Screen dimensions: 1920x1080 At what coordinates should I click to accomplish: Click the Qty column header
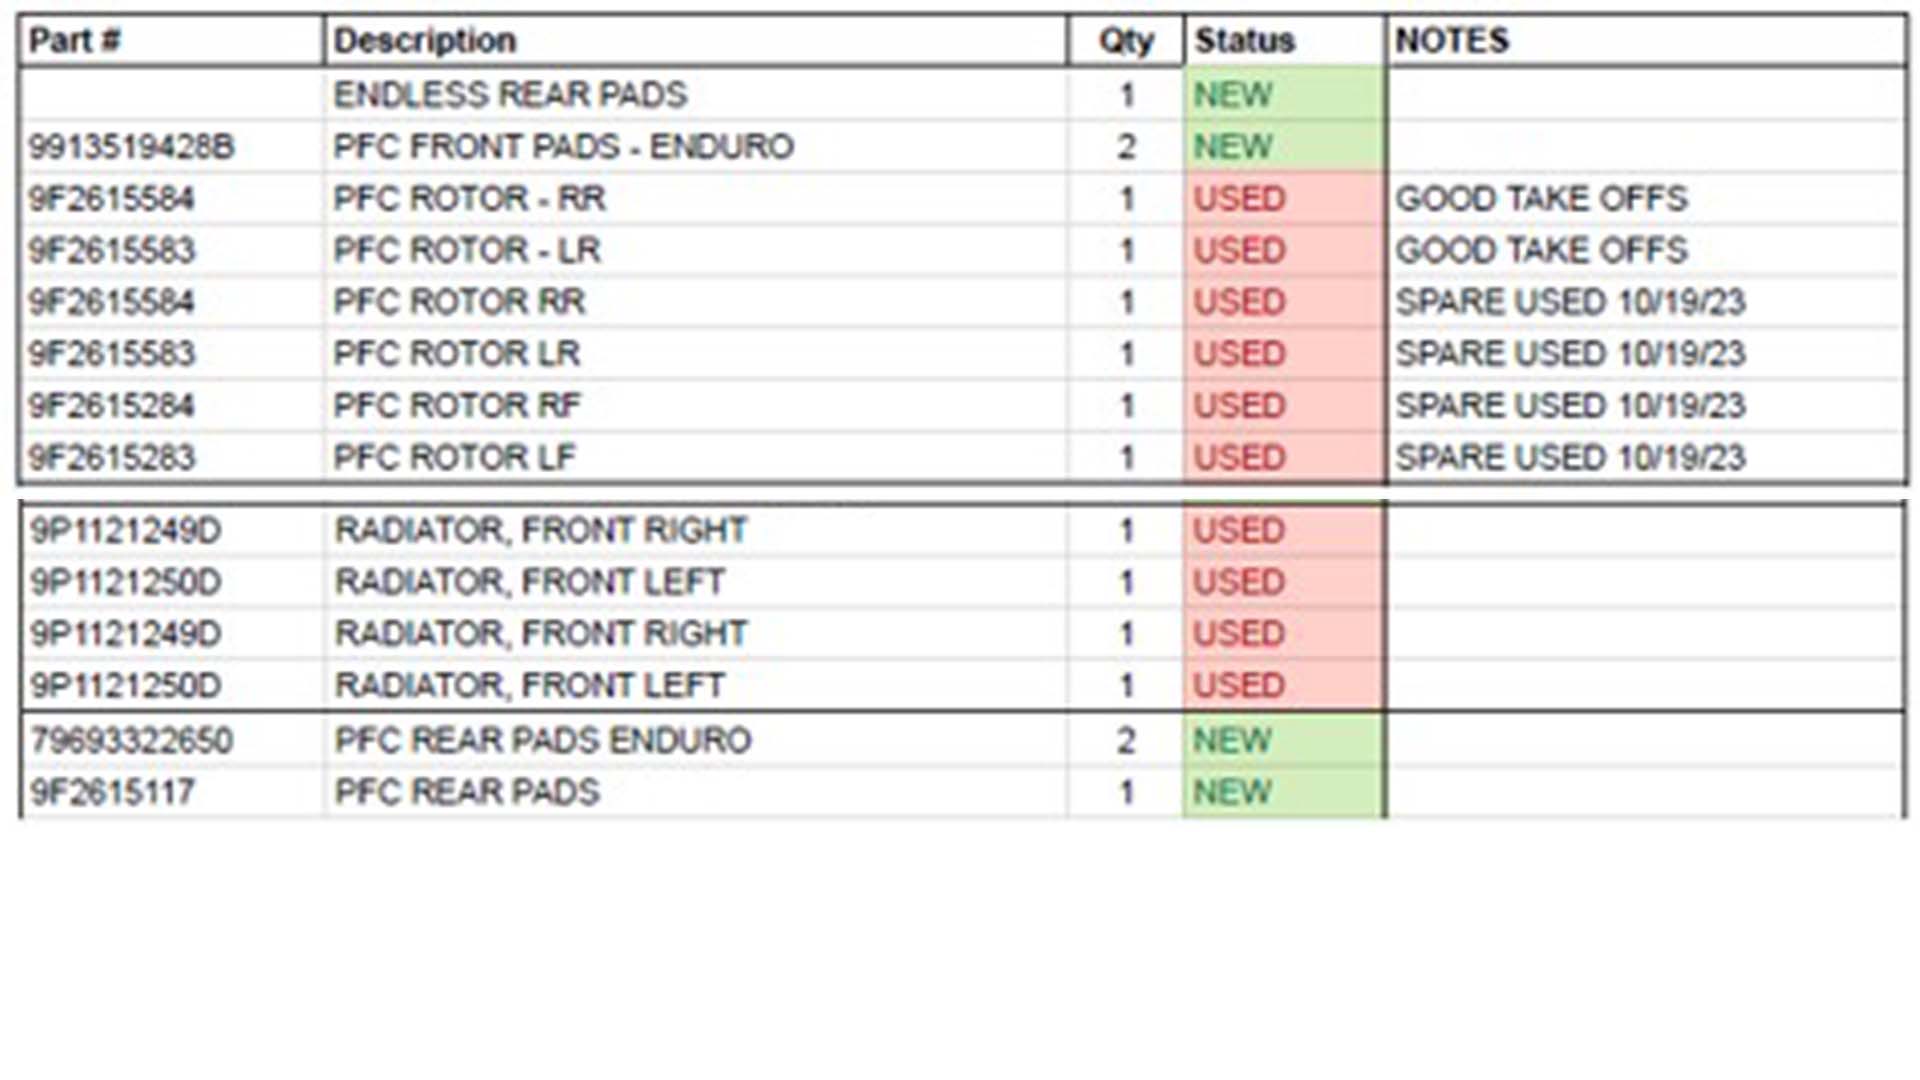[1126, 41]
